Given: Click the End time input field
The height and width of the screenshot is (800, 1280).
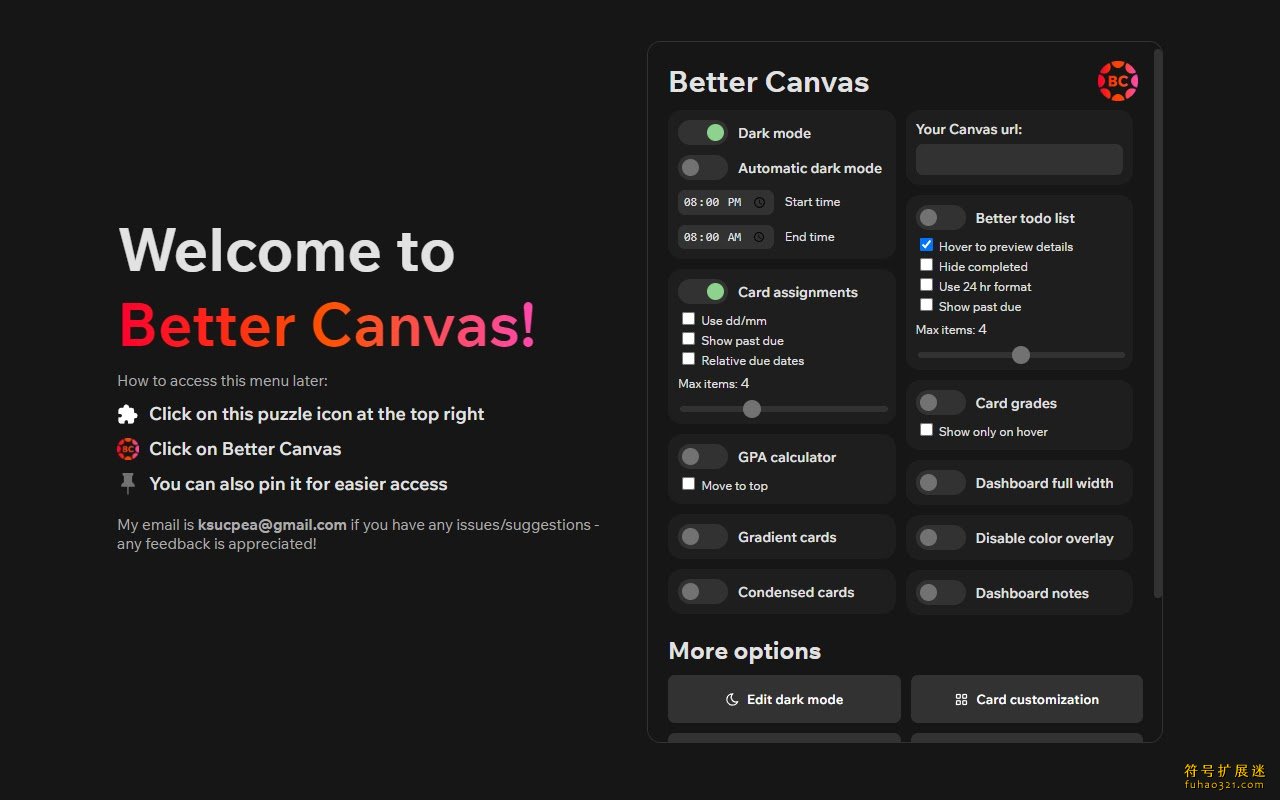Looking at the screenshot, I should click(x=726, y=237).
